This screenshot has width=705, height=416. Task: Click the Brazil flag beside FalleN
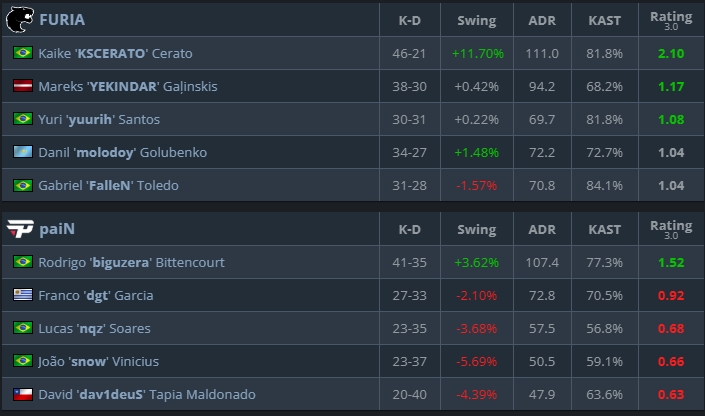[x=22, y=185]
